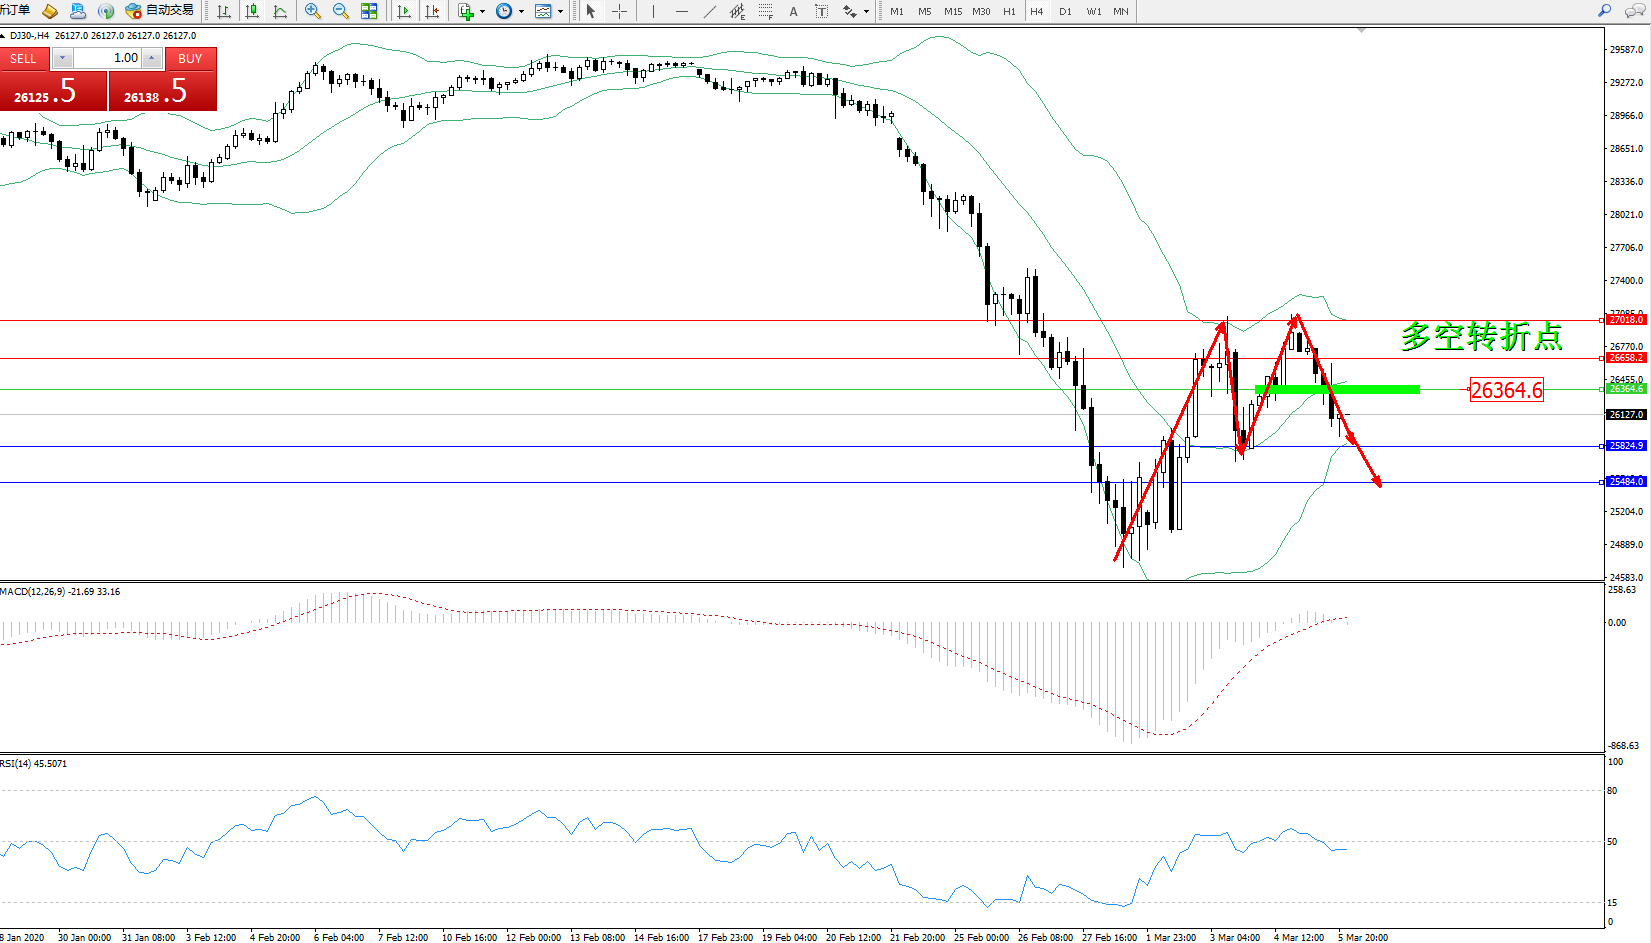Toggle the candlestick chart mode
This screenshot has width=1651, height=943.
tap(252, 11)
